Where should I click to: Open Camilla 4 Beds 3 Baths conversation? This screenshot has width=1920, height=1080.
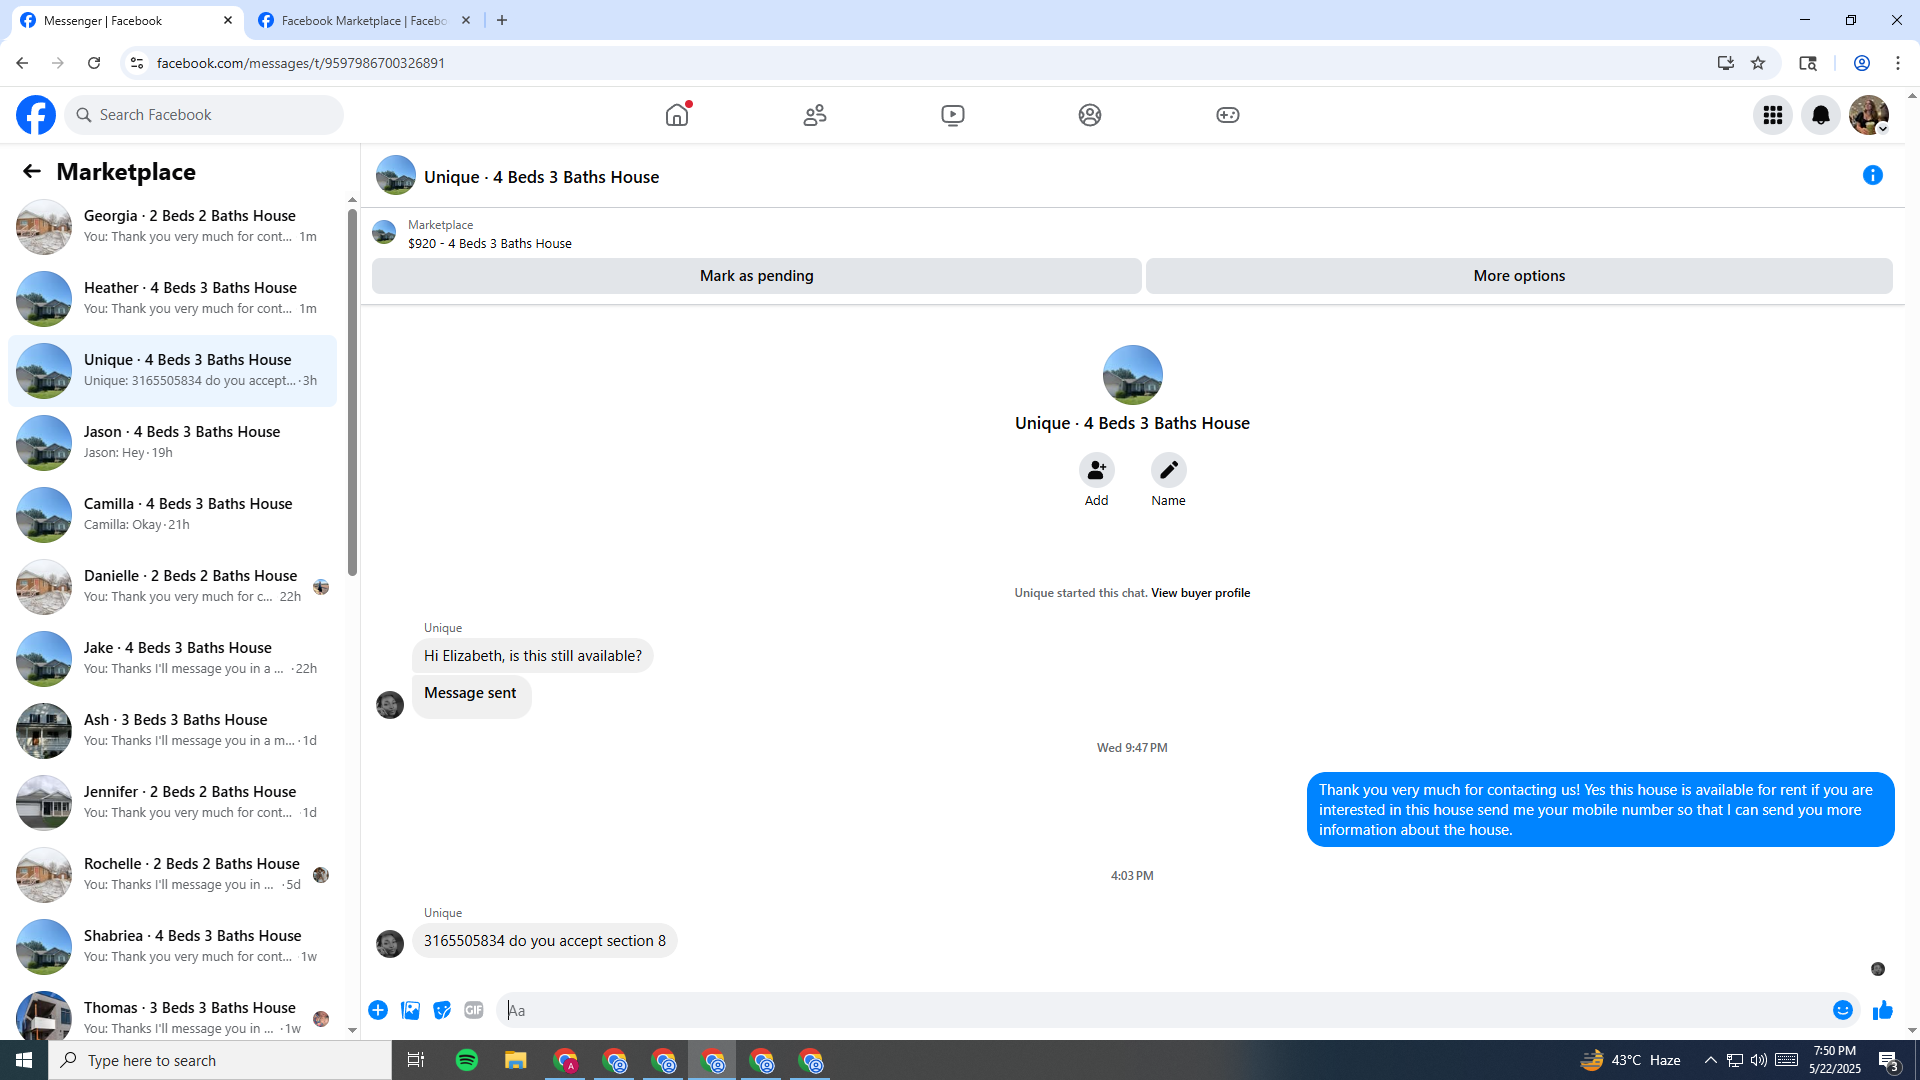point(172,515)
